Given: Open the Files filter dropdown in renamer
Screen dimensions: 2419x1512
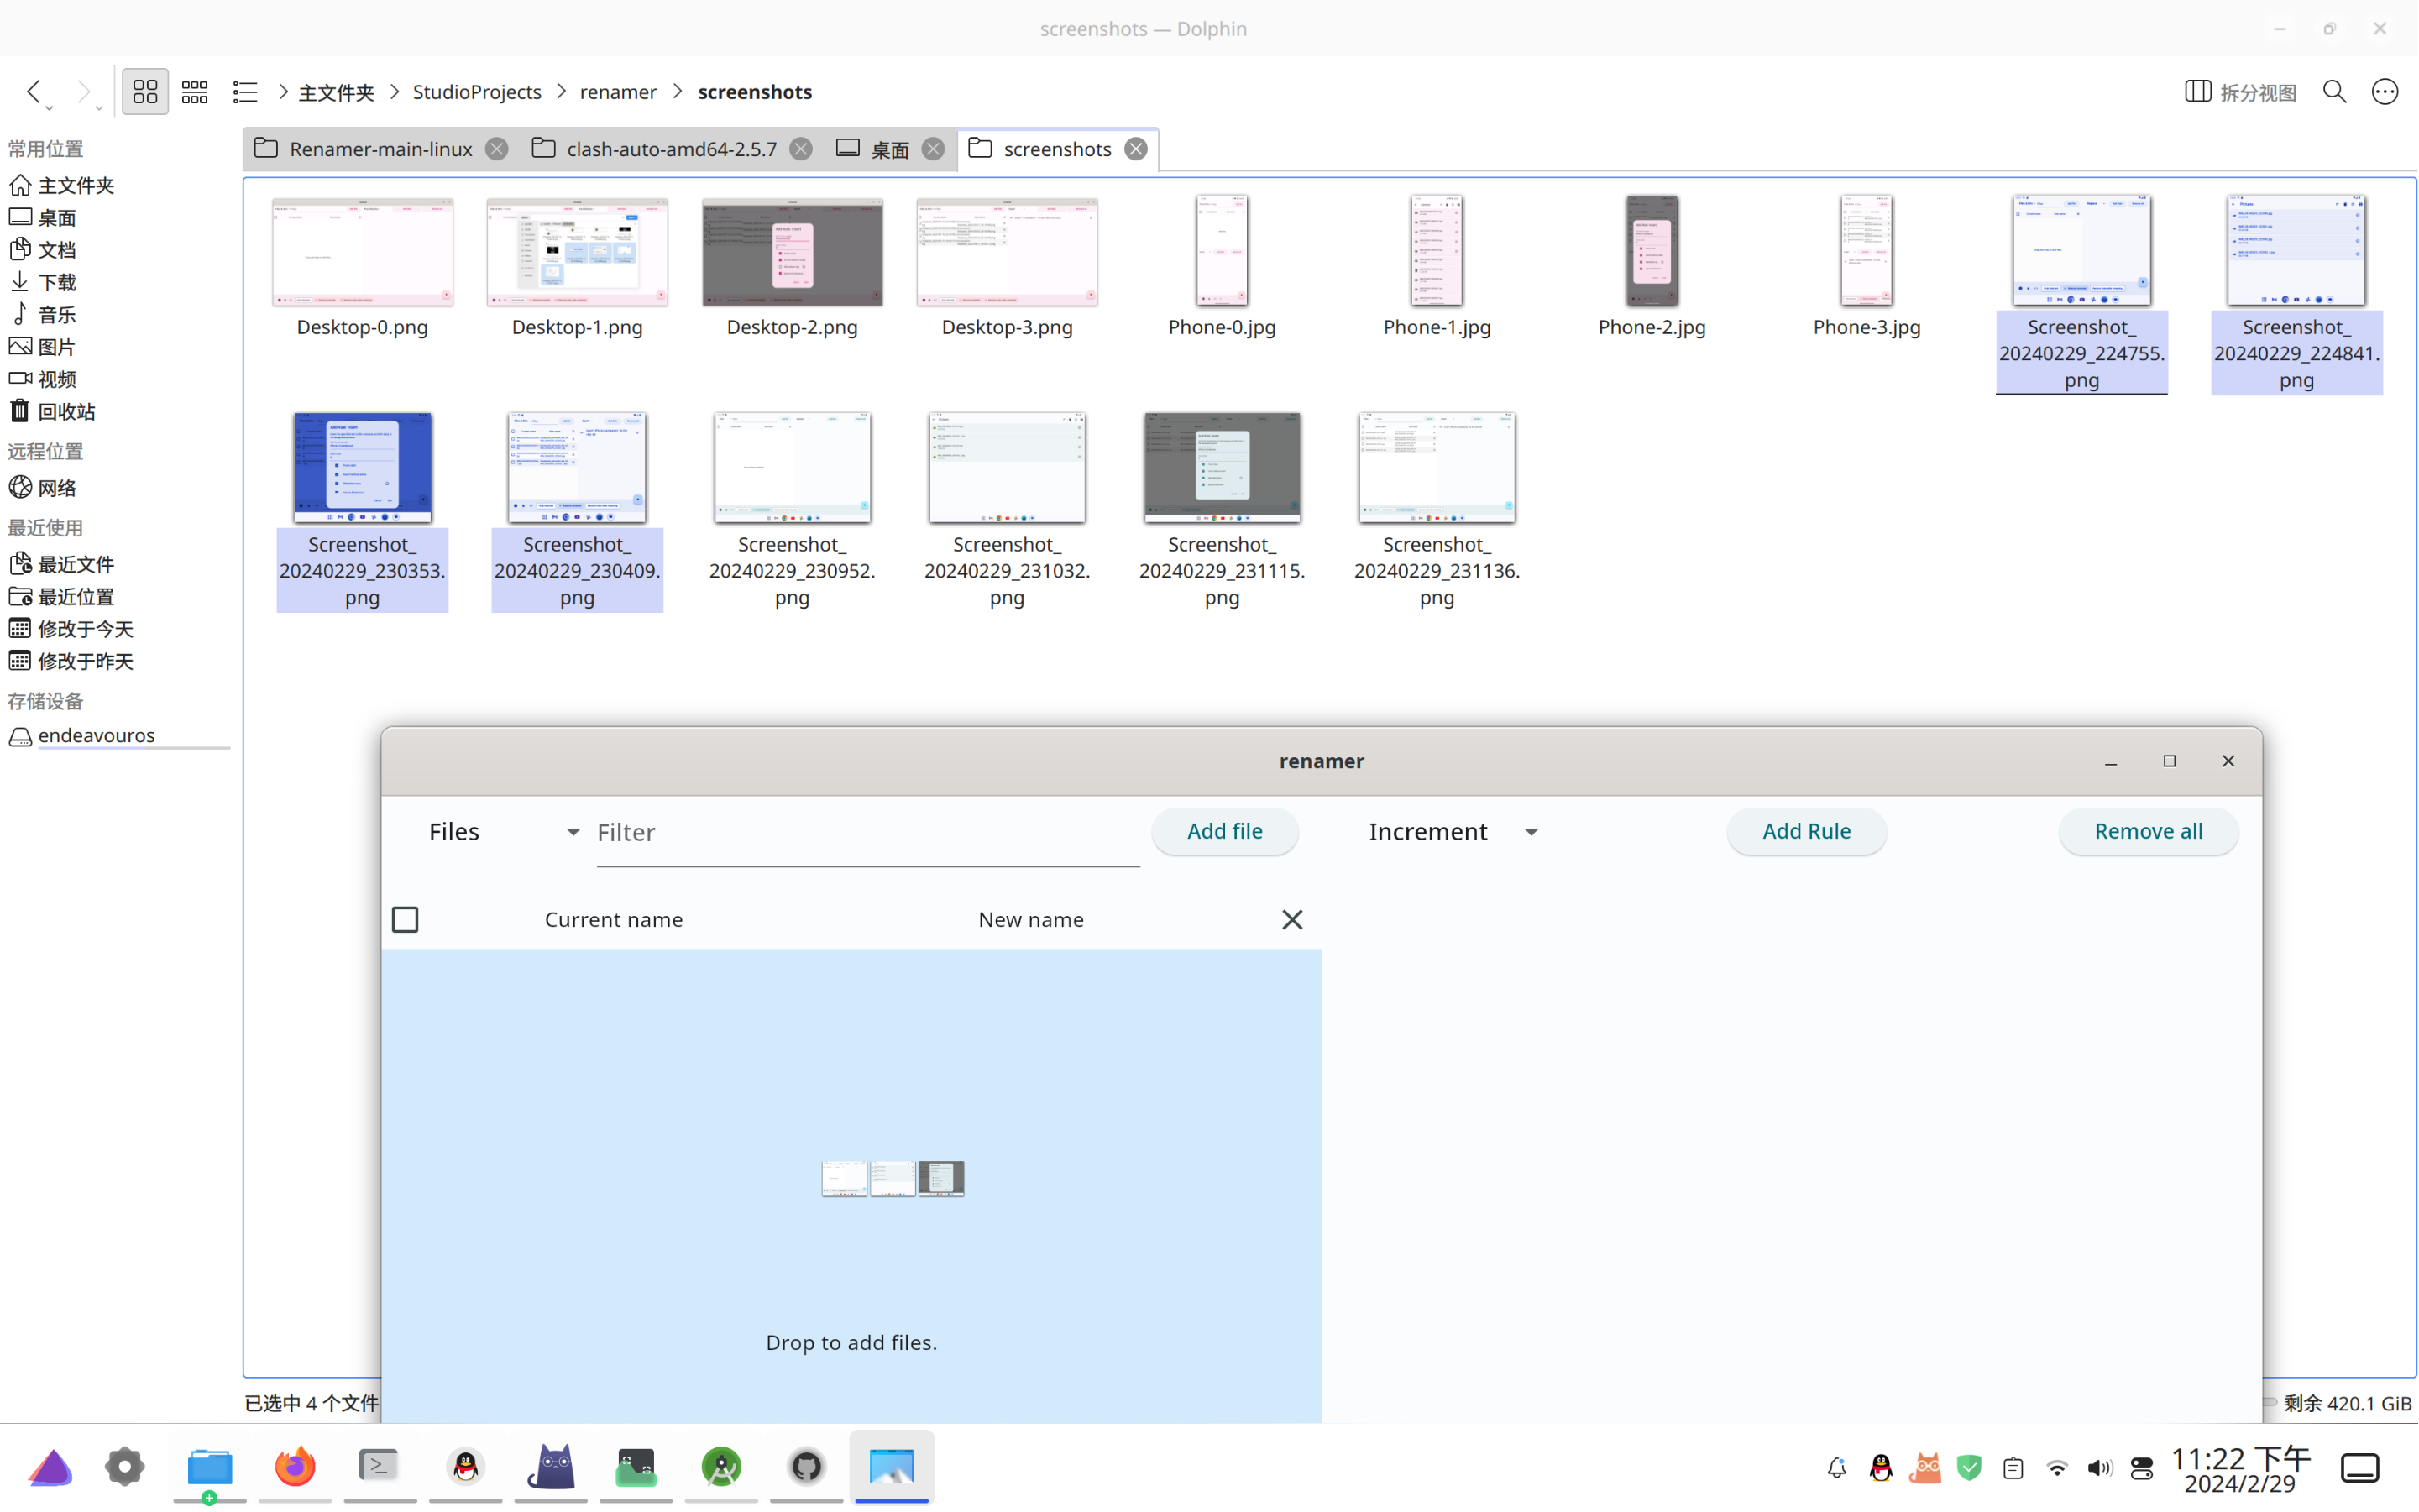Looking at the screenshot, I should point(572,831).
